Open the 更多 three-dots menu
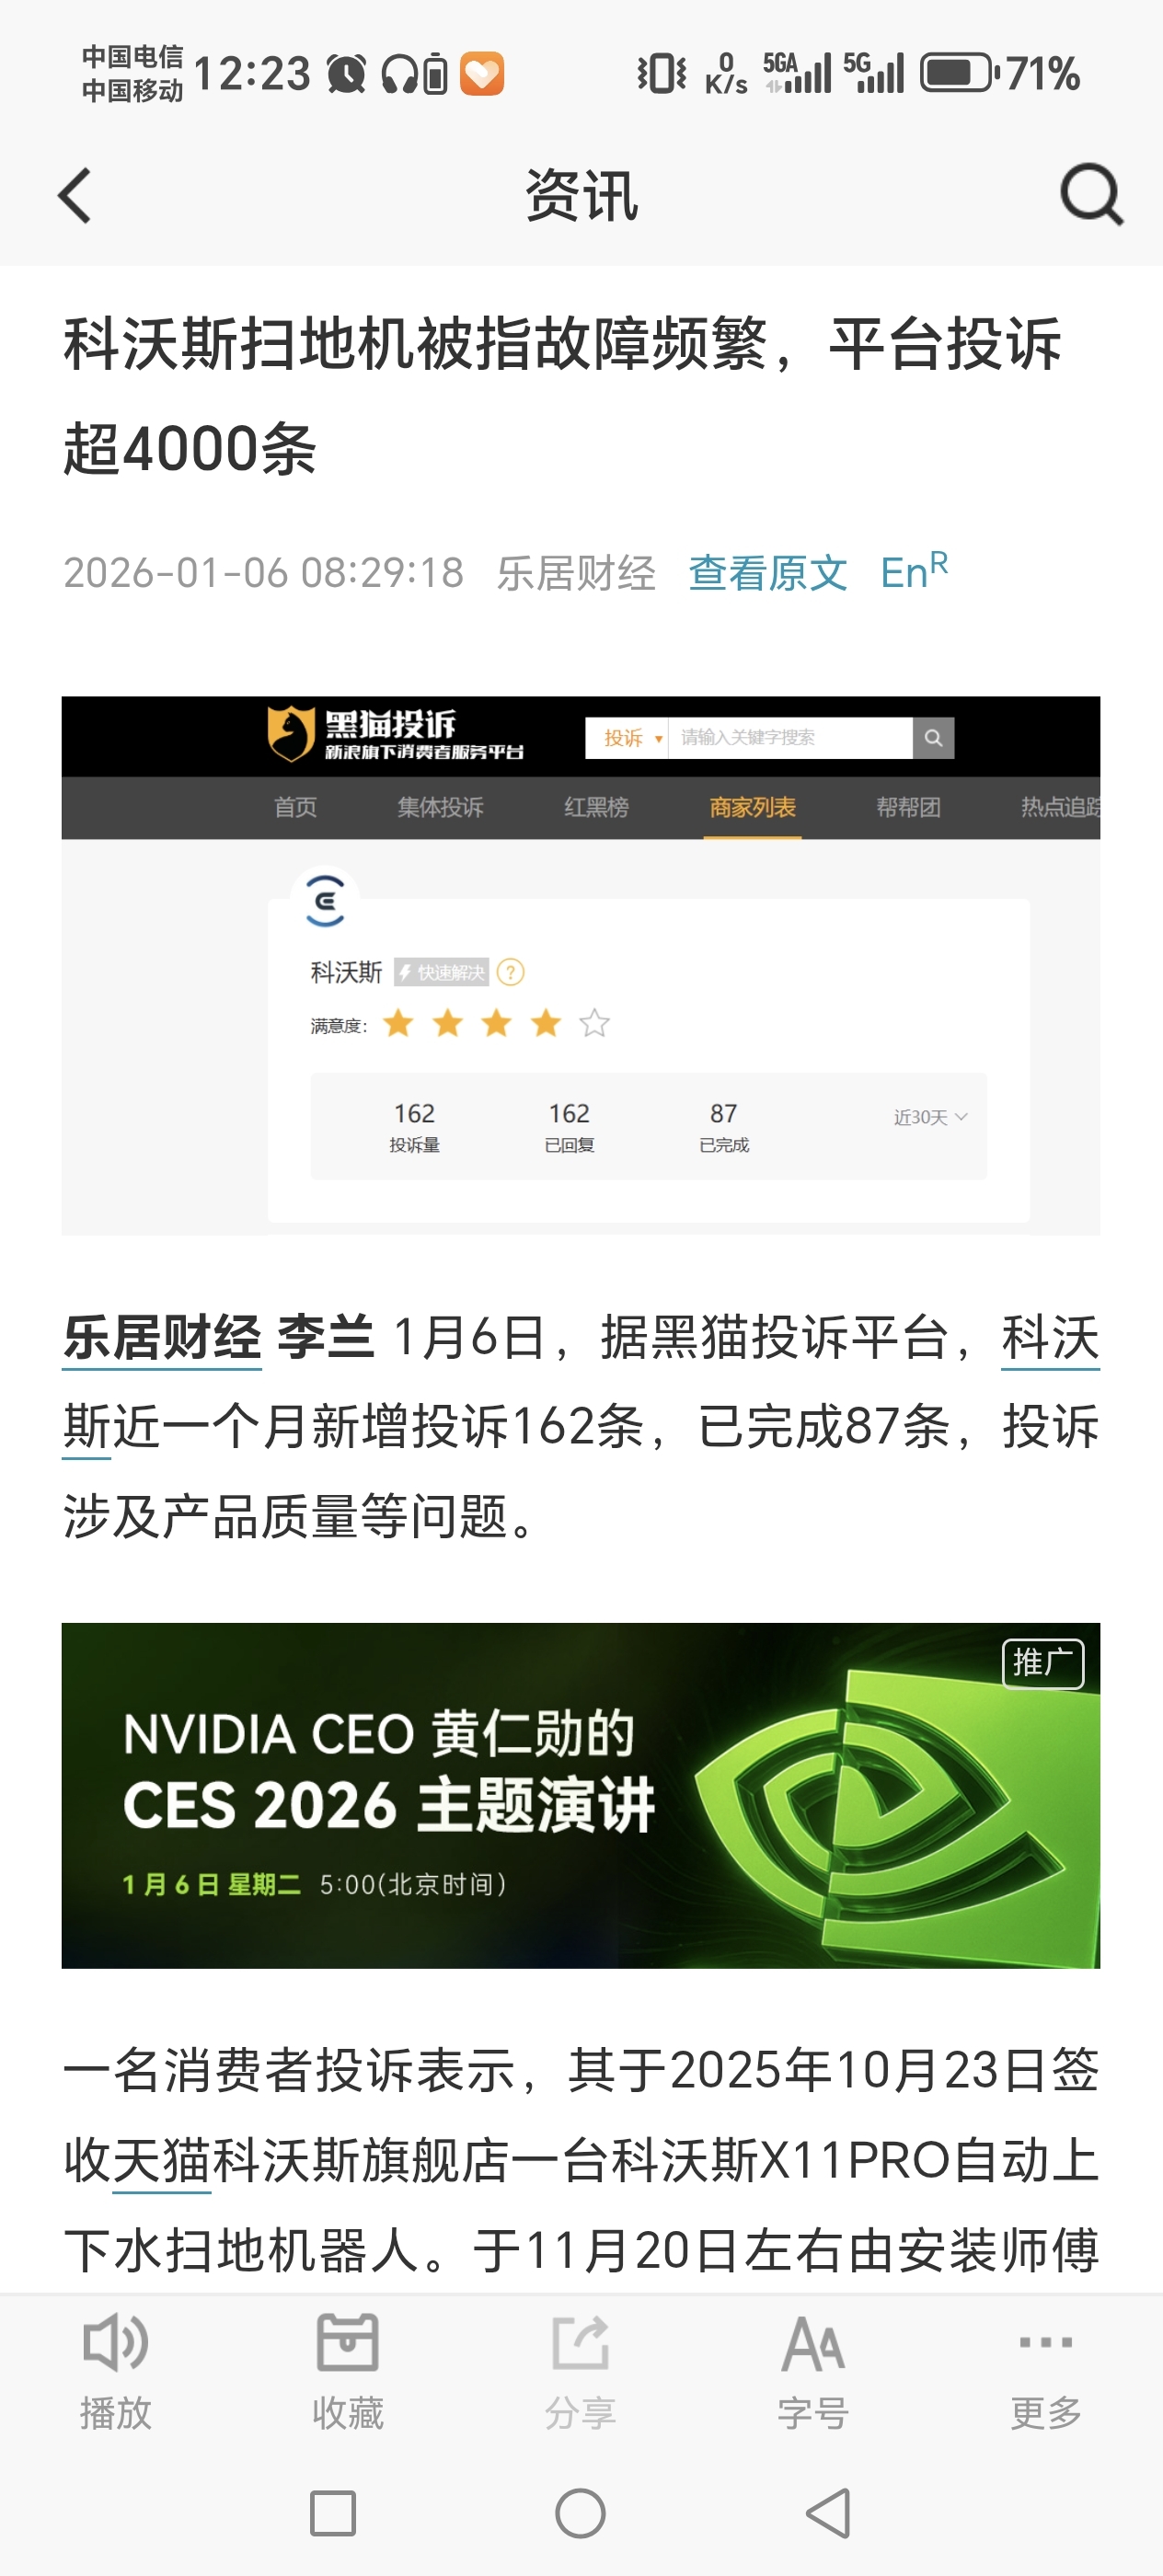Image resolution: width=1163 pixels, height=2576 pixels. point(1046,2342)
